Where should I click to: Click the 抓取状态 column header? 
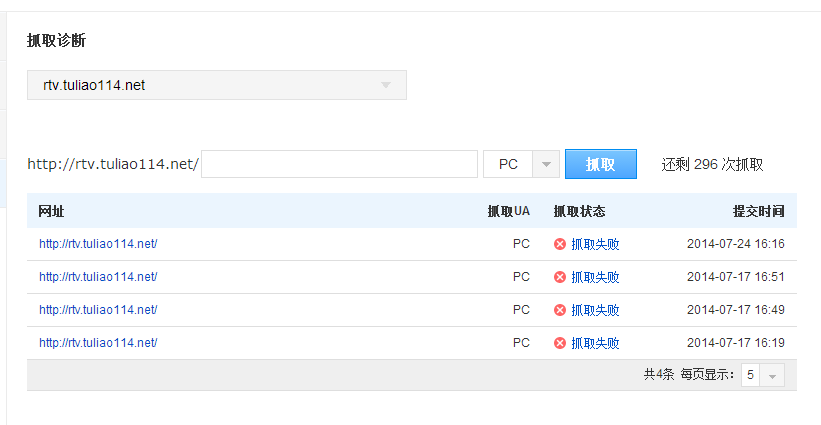click(579, 211)
